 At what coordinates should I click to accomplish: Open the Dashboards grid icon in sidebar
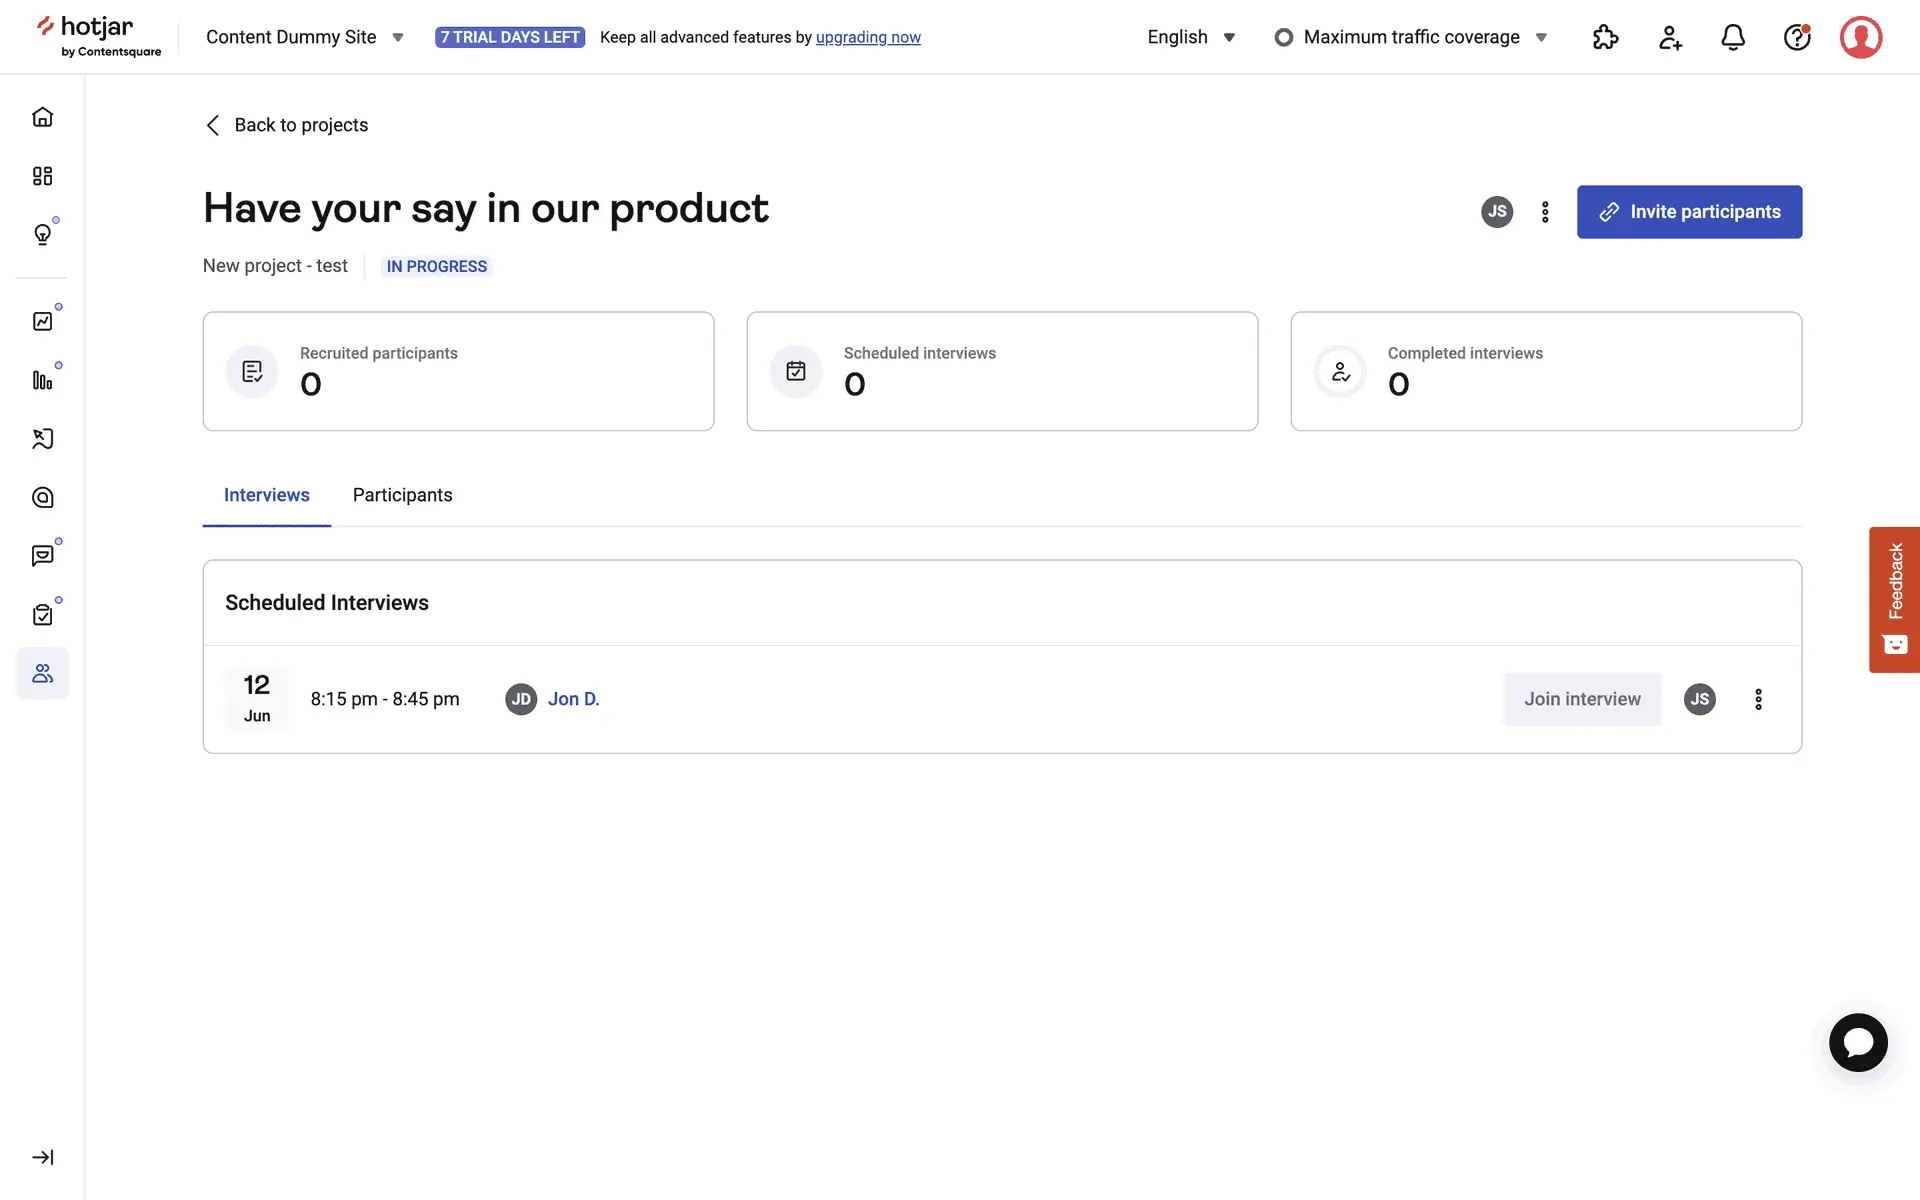click(x=42, y=176)
